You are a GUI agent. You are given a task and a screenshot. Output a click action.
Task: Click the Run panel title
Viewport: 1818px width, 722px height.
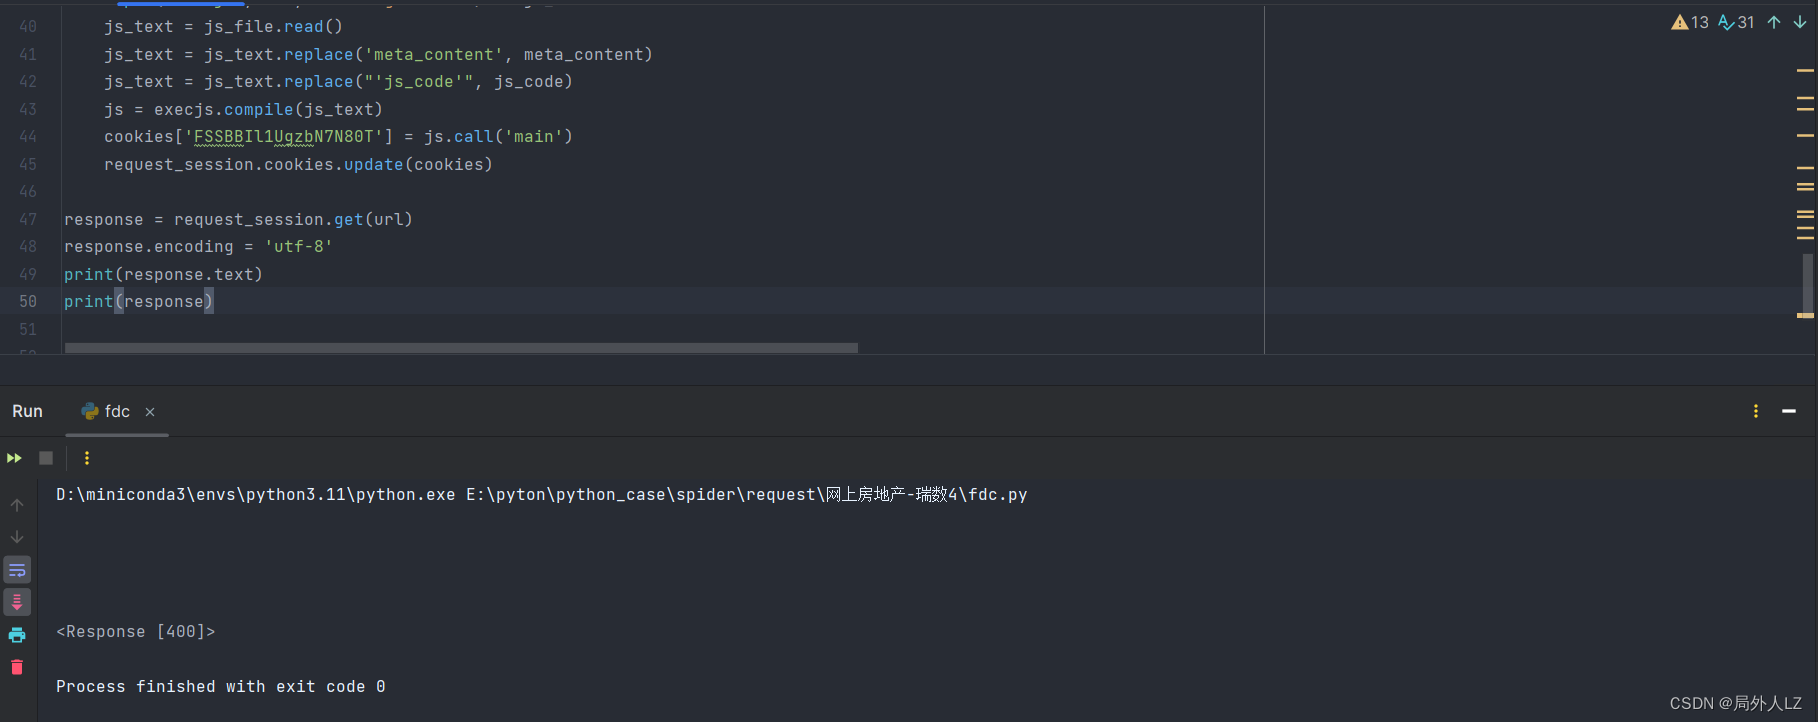pyautogui.click(x=27, y=412)
